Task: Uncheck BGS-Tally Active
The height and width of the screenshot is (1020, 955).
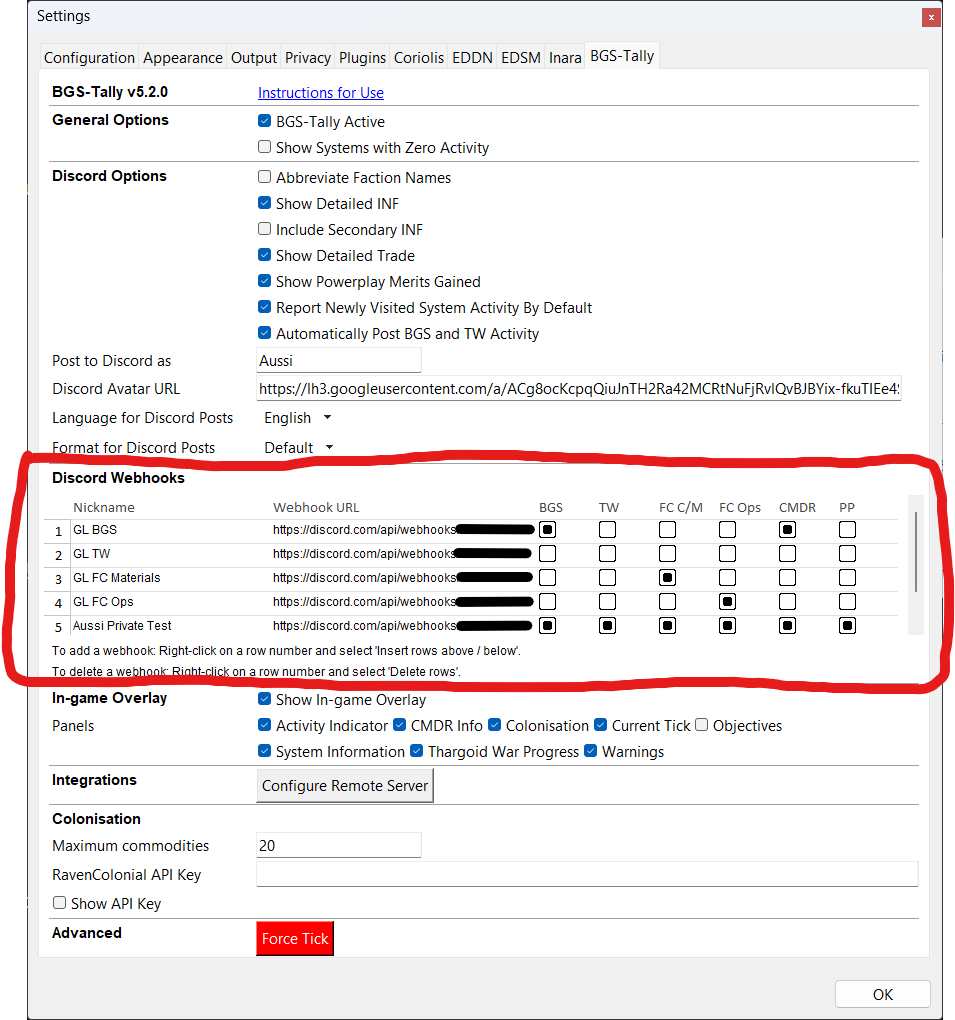Action: (264, 121)
